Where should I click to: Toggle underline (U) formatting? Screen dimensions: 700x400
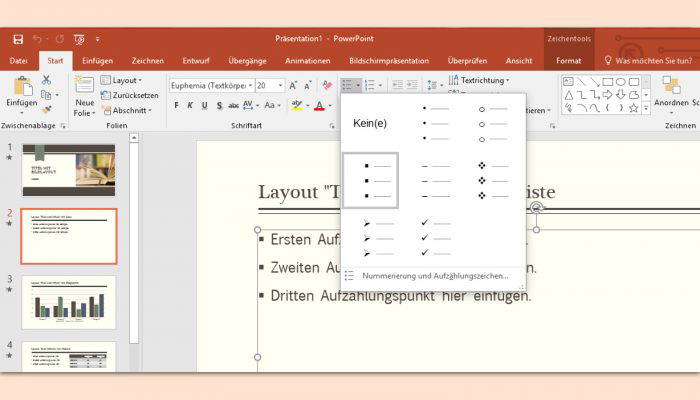[x=204, y=105]
